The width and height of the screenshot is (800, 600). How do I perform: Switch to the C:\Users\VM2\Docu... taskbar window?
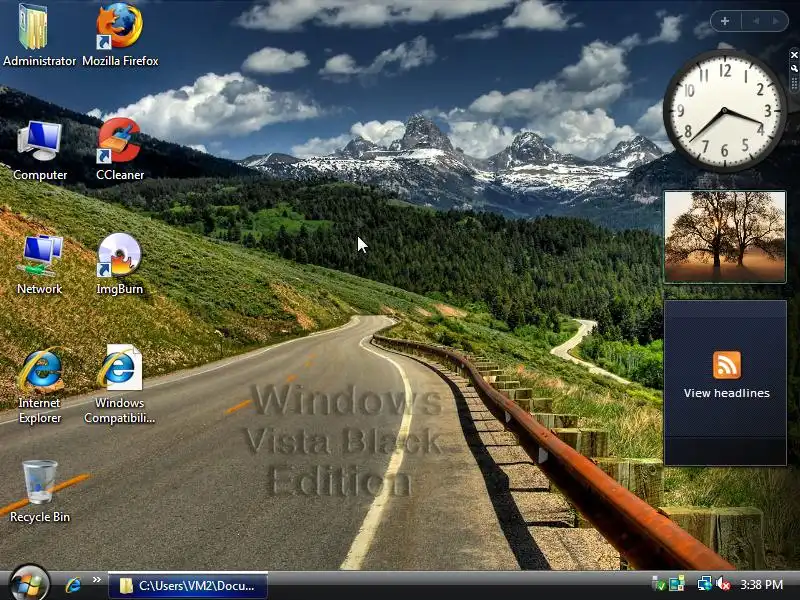coord(188,586)
